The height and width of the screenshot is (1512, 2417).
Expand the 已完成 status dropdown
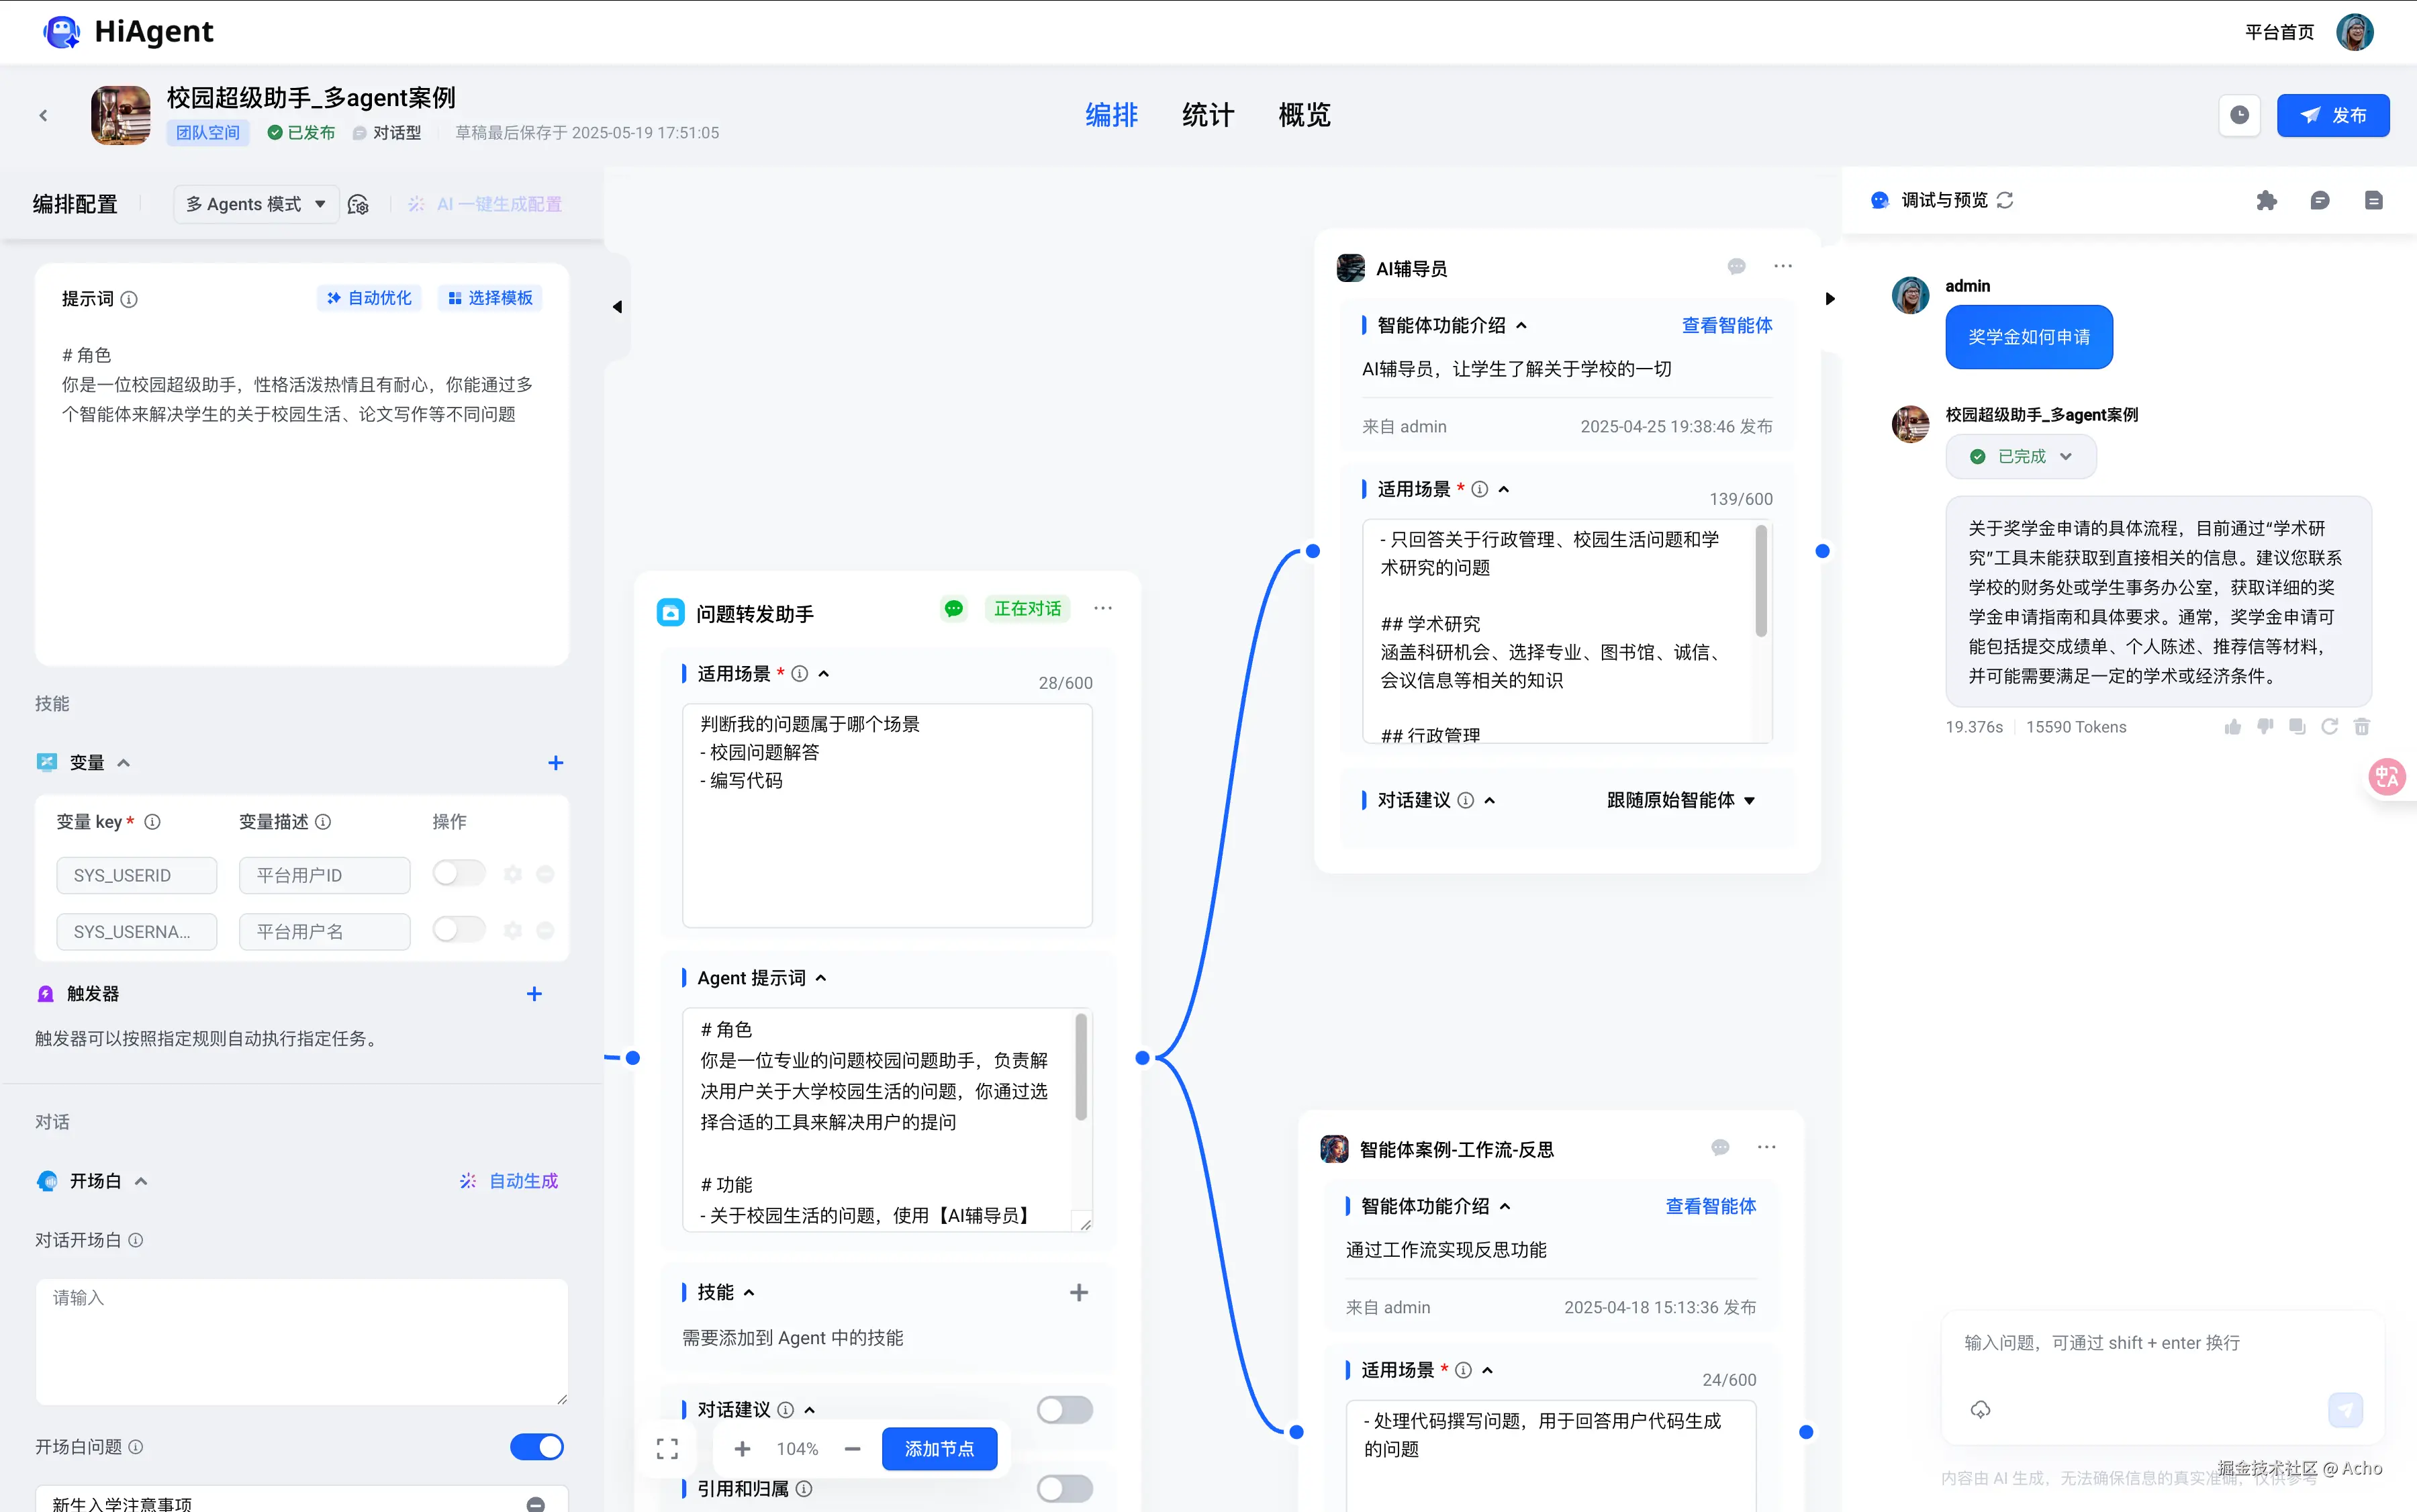coord(2021,457)
